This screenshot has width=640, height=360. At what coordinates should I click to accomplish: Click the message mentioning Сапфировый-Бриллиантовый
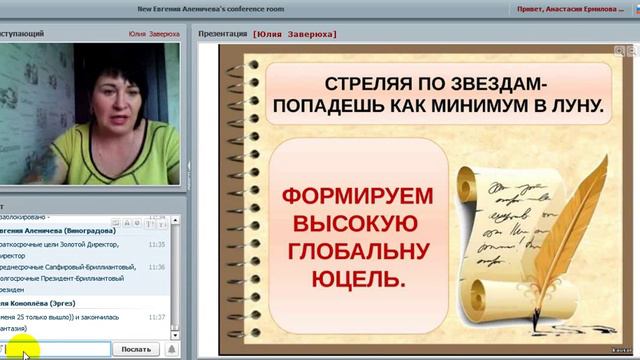pos(68,267)
